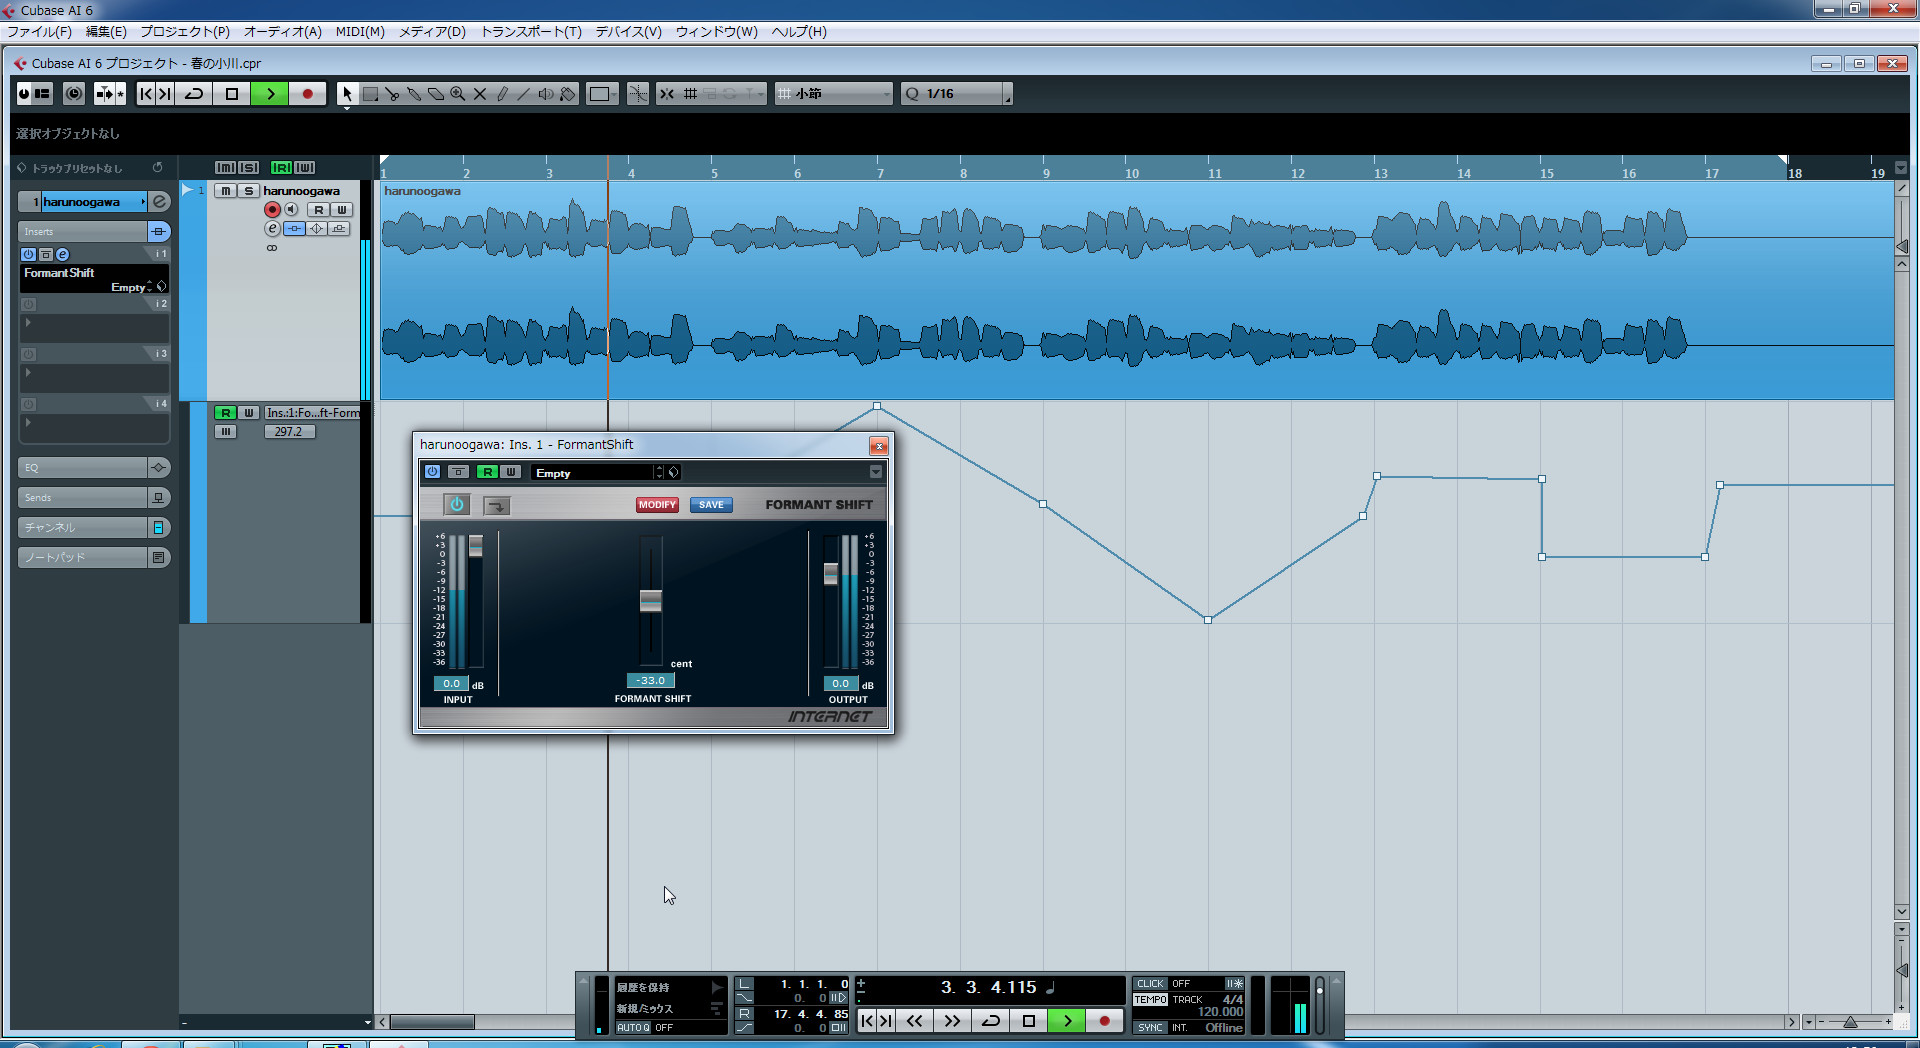This screenshot has height=1048, width=1920.
Task: Toggle Record Enable on harunoogawa track
Action: tap(272, 210)
